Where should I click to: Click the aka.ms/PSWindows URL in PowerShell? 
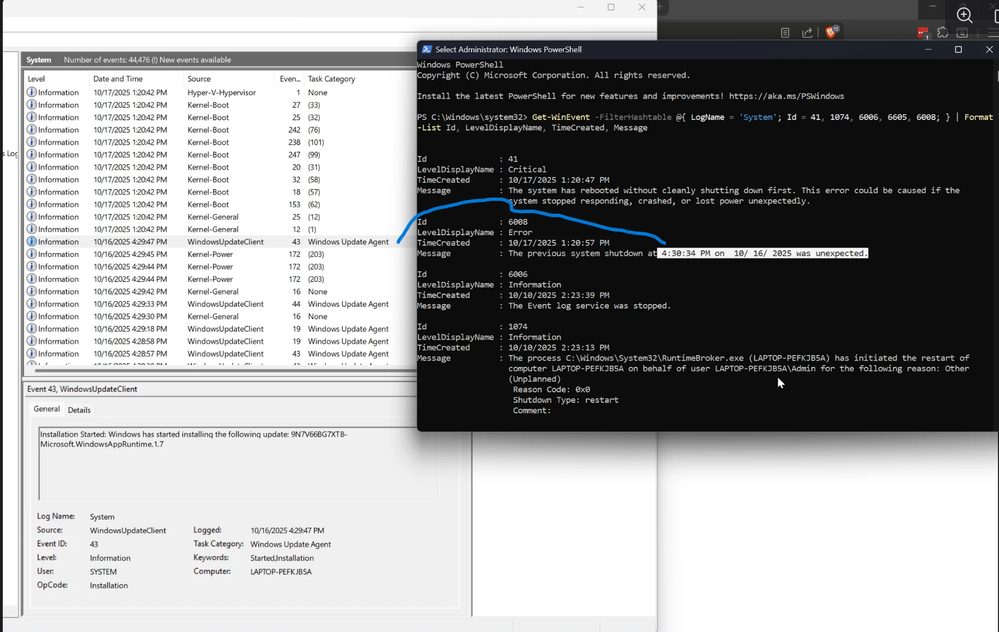tap(786, 96)
